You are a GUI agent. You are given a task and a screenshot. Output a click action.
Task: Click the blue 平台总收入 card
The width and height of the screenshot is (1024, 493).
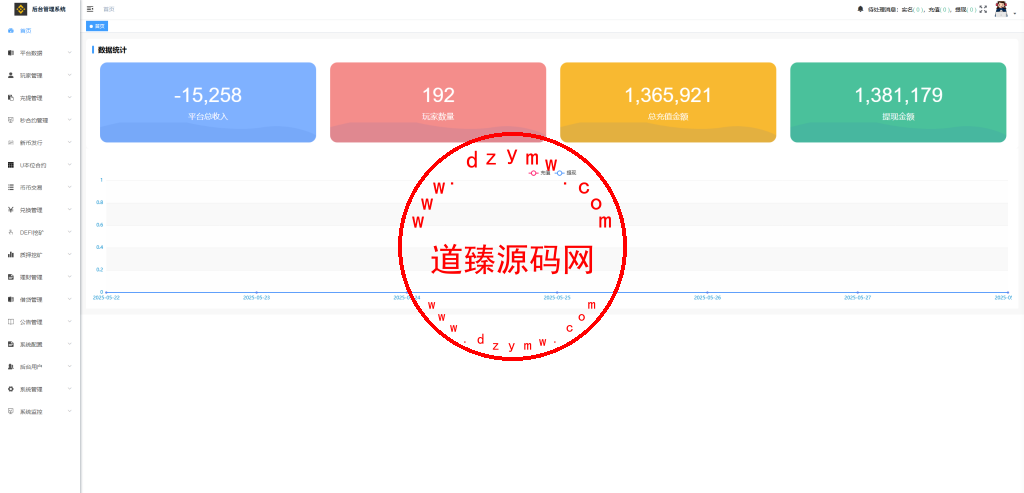point(208,103)
